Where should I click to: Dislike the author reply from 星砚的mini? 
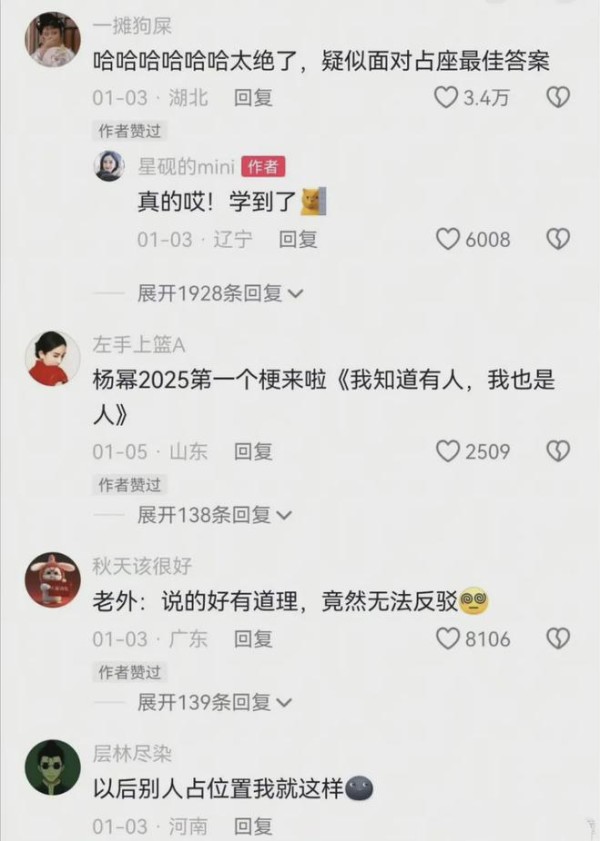(x=558, y=239)
